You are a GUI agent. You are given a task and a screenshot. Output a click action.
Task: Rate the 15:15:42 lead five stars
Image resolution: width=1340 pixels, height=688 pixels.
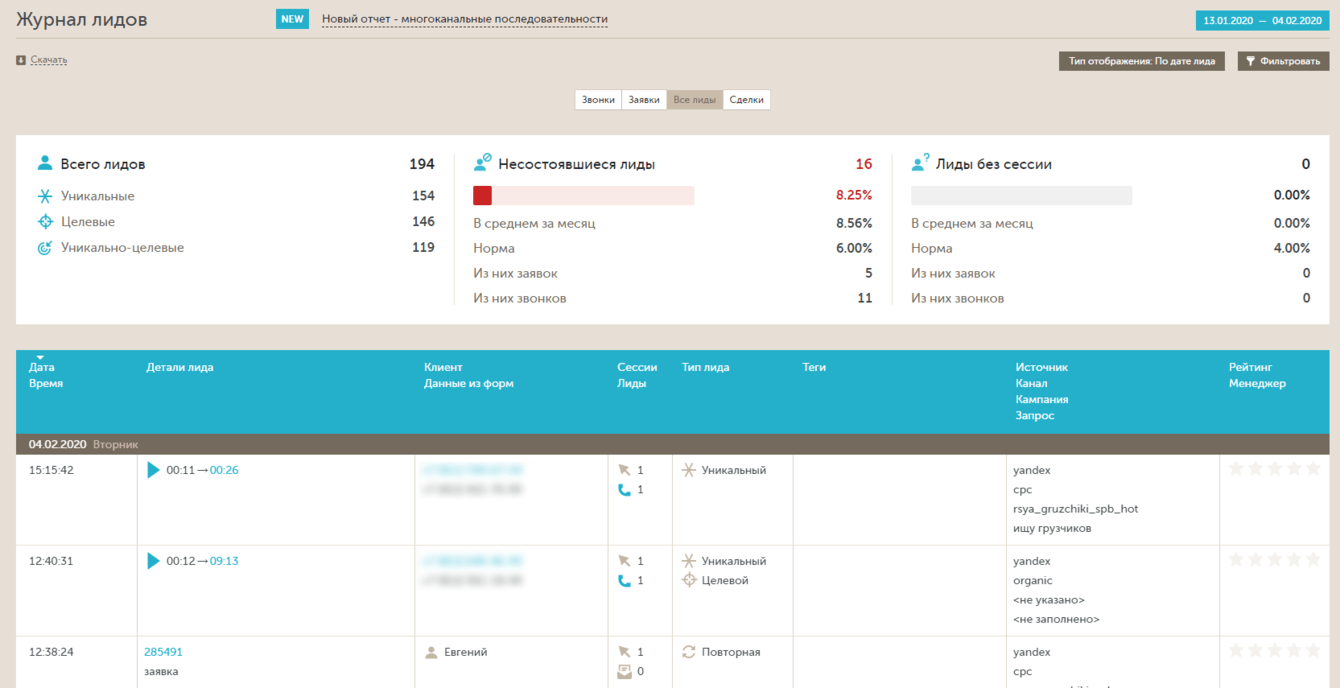[1313, 469]
